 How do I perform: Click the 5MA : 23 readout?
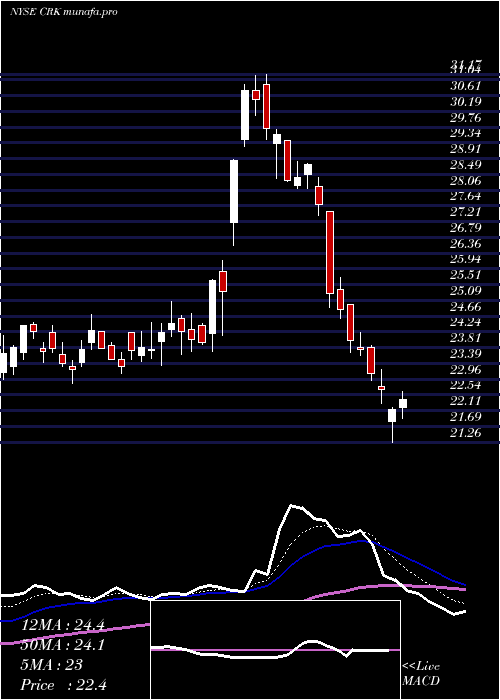52,665
